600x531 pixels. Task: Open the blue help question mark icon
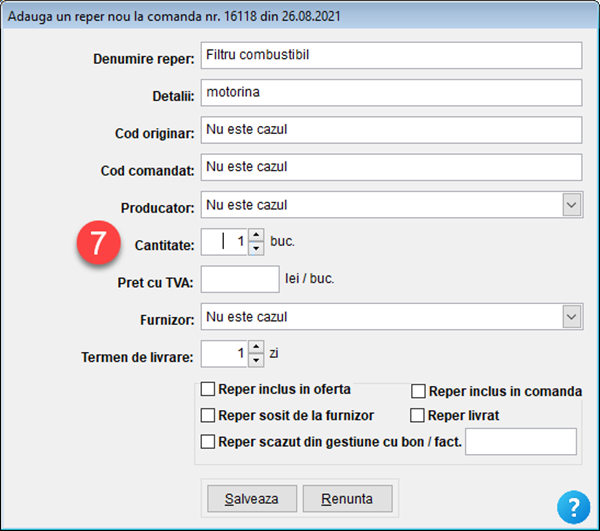573,507
